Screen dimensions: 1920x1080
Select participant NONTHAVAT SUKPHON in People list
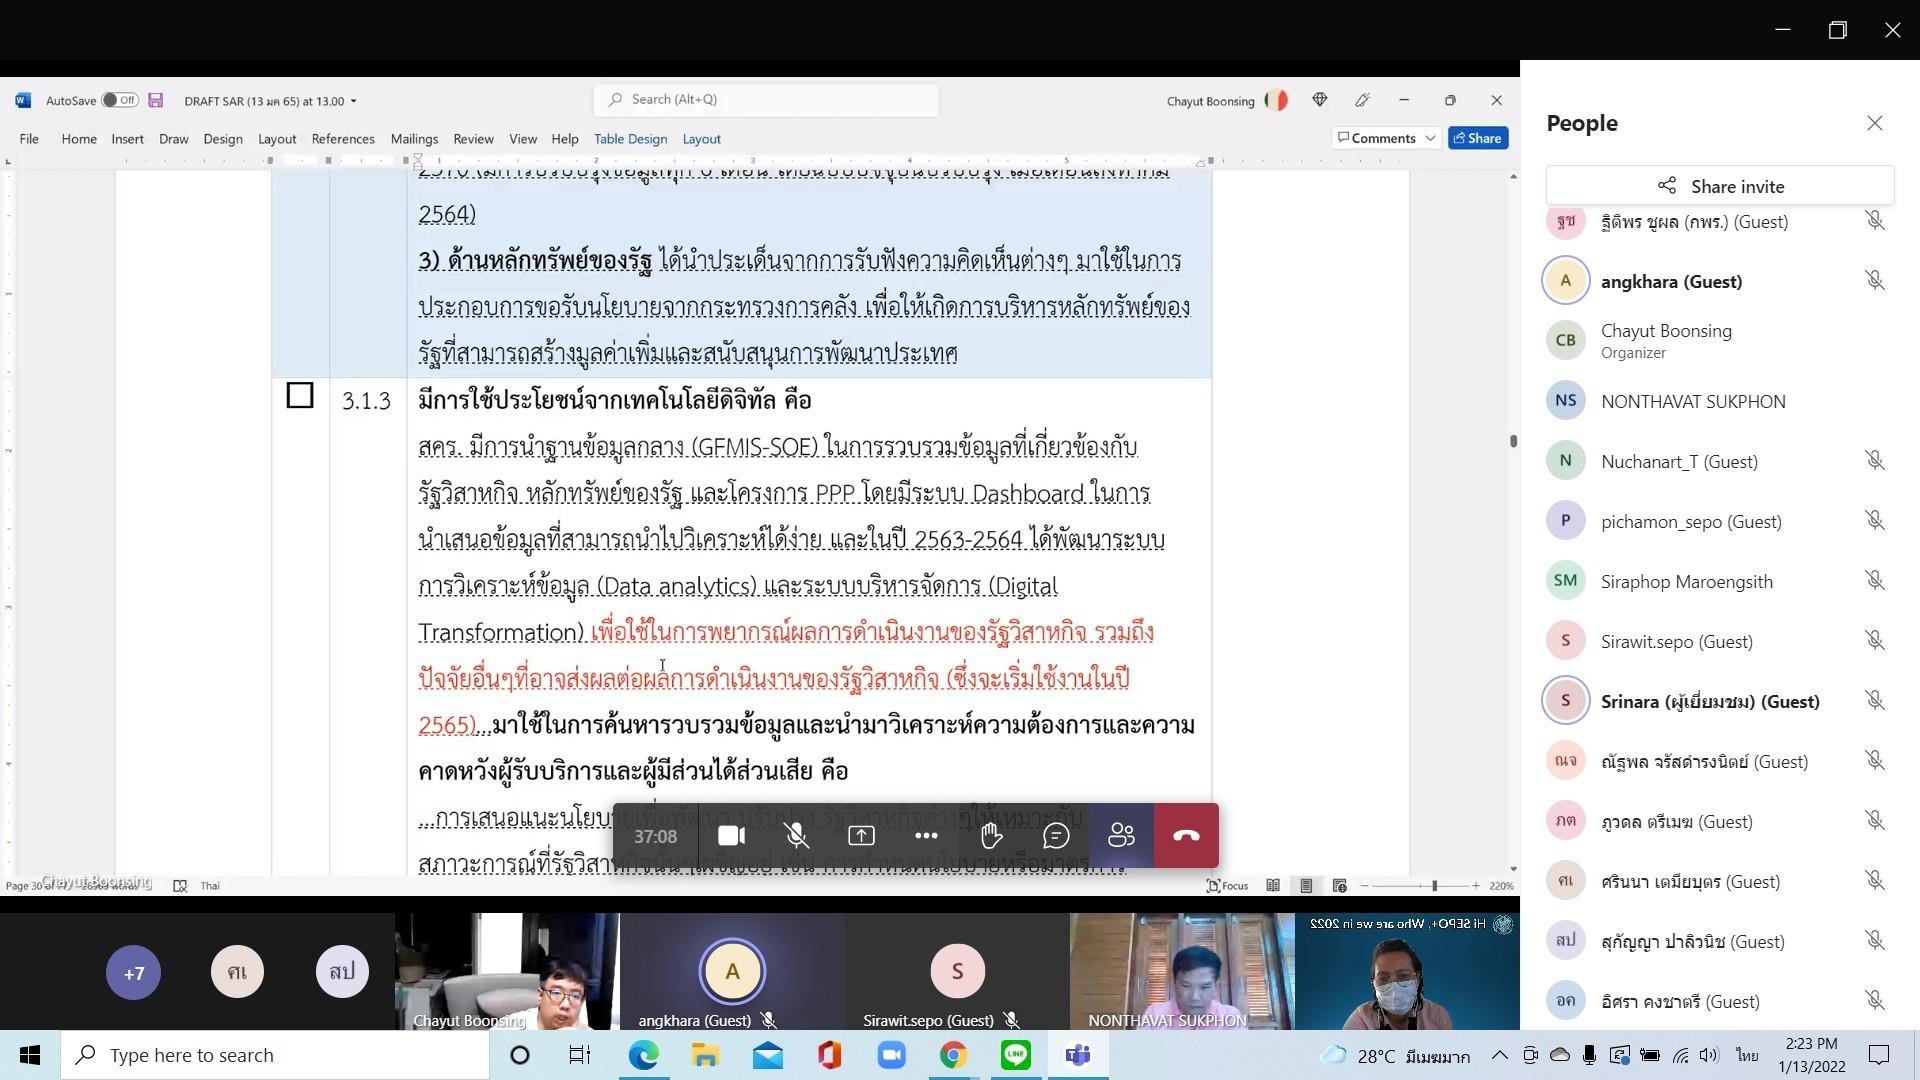click(1720, 401)
